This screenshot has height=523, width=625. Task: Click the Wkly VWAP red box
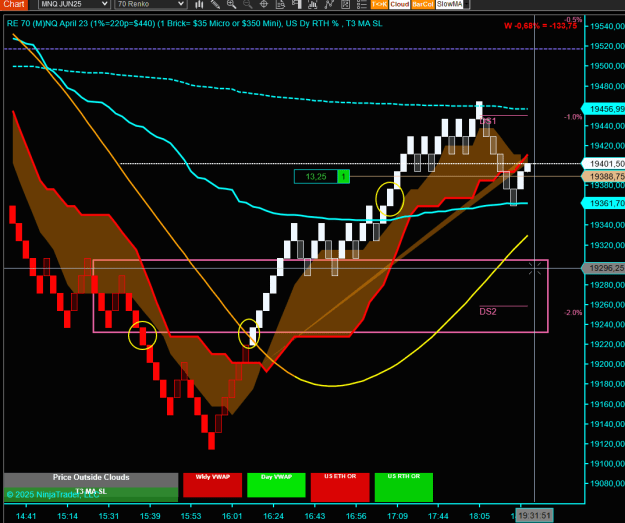tap(212, 485)
